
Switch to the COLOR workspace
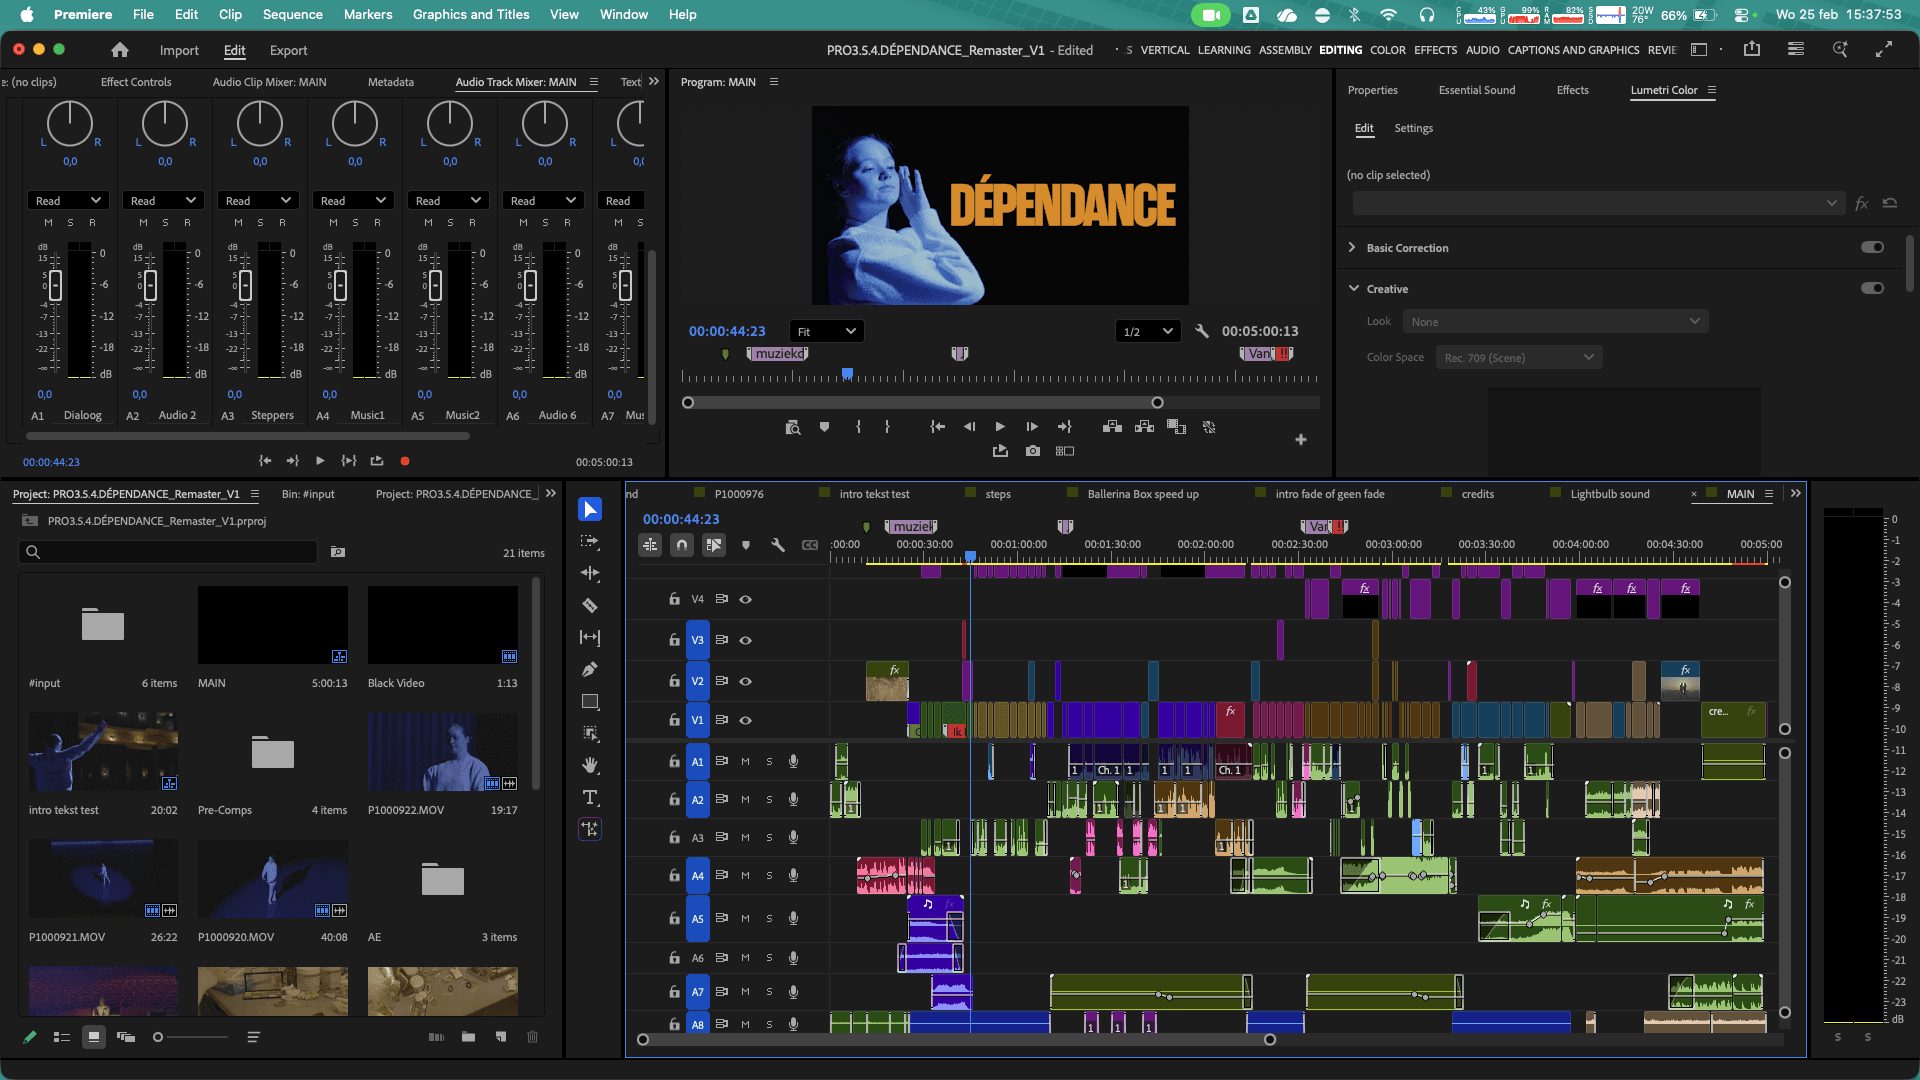coord(1387,50)
